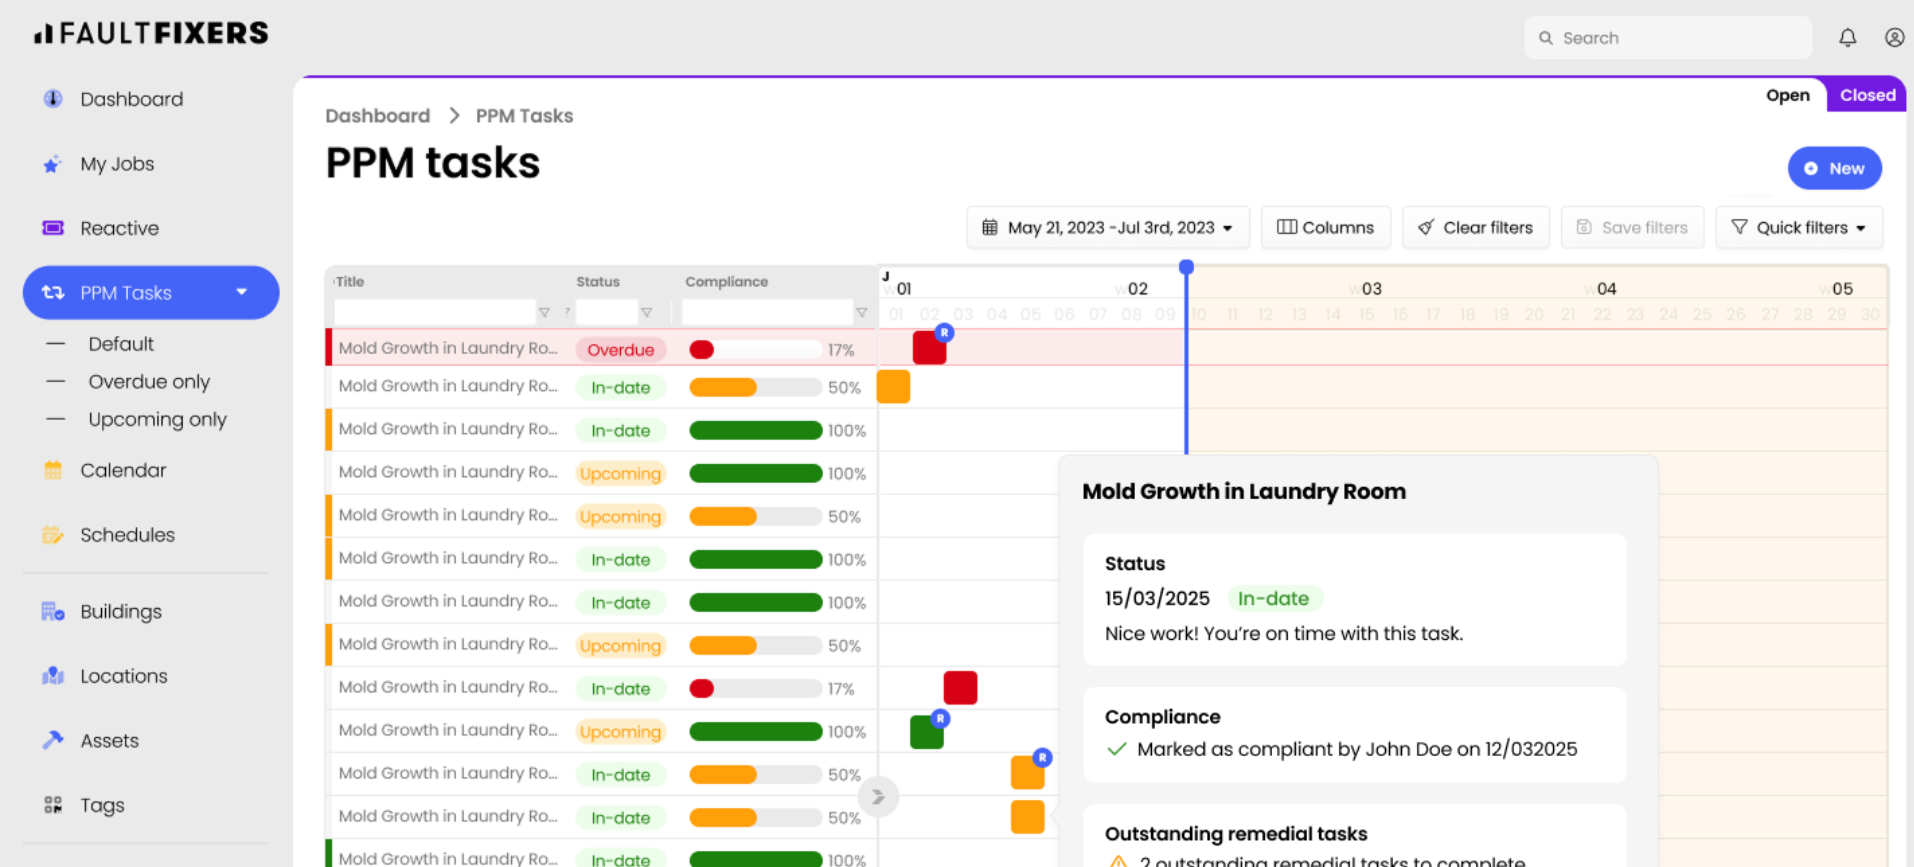This screenshot has height=867, width=1914.
Task: Click the red Gantt block in the Overdue row
Action: (x=929, y=347)
